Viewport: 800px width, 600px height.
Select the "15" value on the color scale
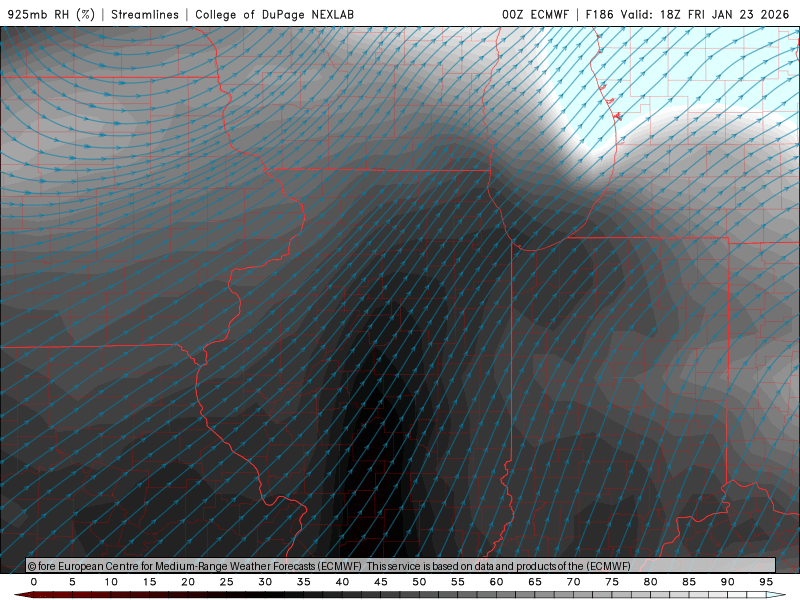pyautogui.click(x=149, y=582)
